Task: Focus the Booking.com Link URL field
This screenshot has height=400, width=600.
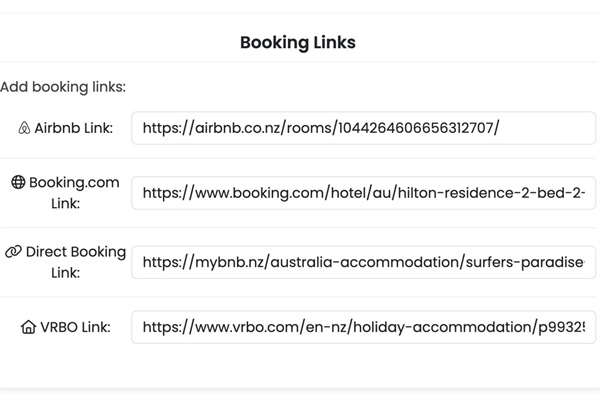Action: click(x=363, y=193)
